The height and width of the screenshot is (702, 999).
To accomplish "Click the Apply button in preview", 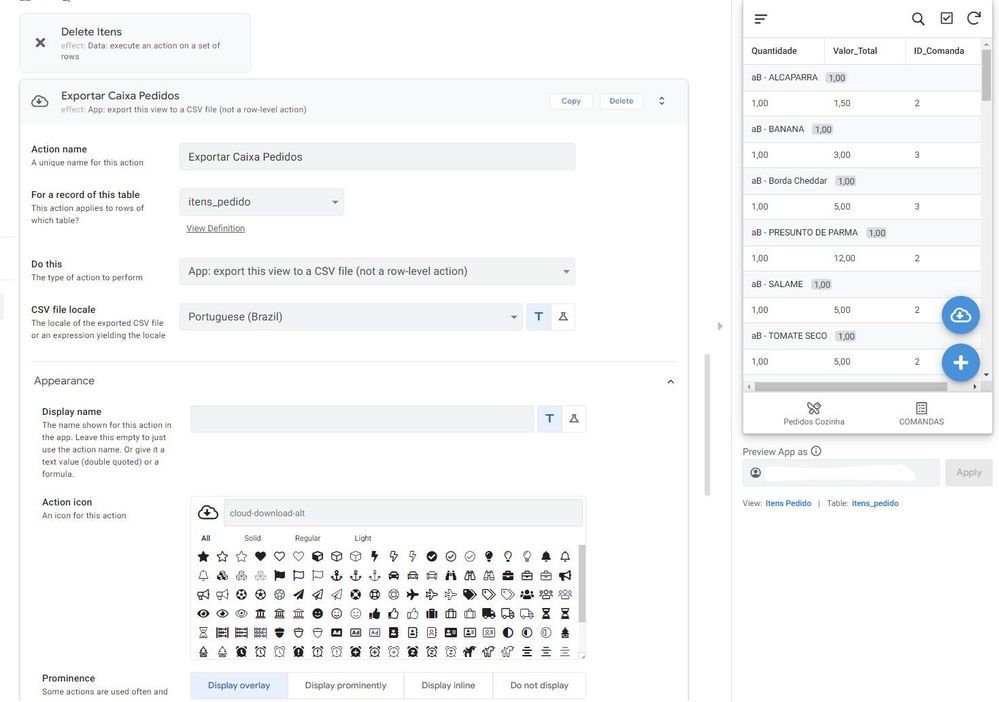I will (x=968, y=473).
